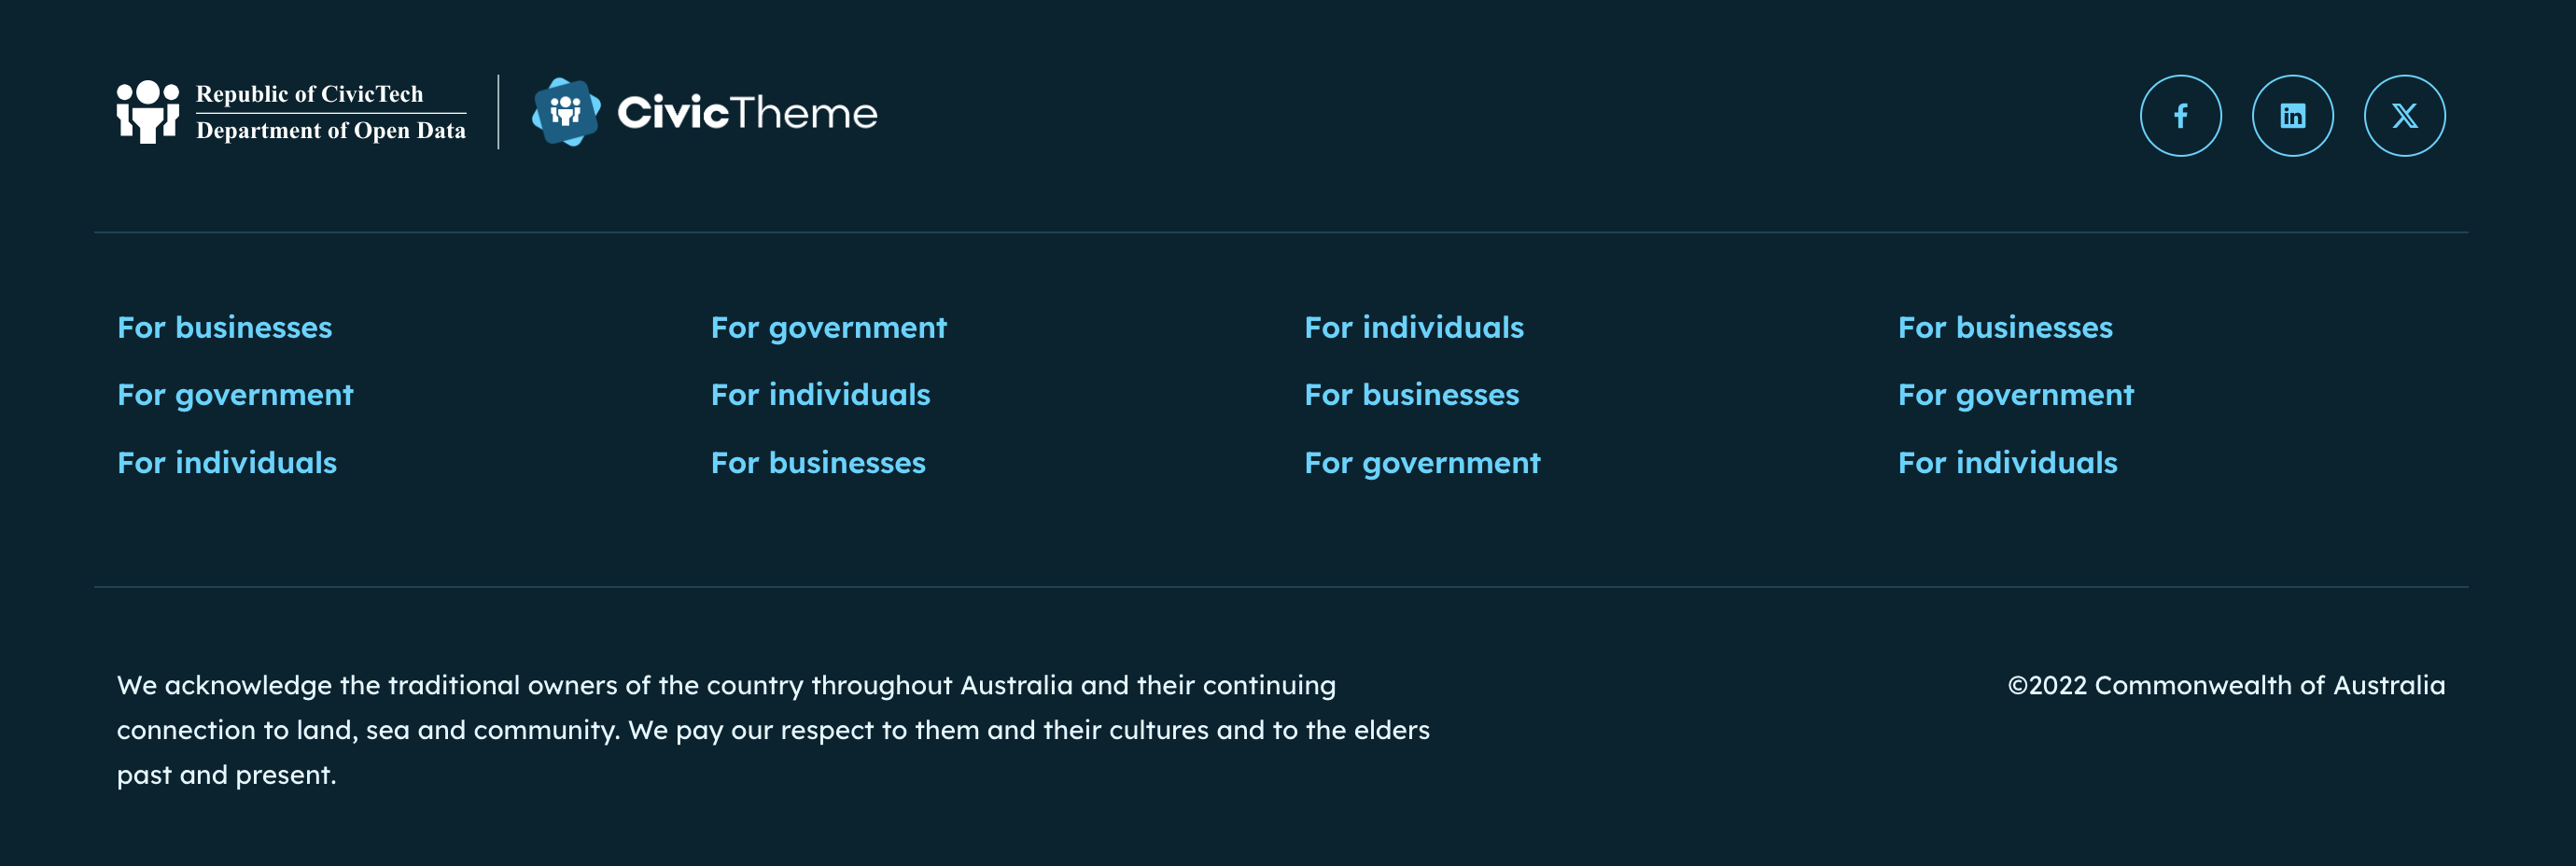The height and width of the screenshot is (866, 2576).
Task: Click the traditional owners acknowledgement paragraph
Action: tap(773, 730)
